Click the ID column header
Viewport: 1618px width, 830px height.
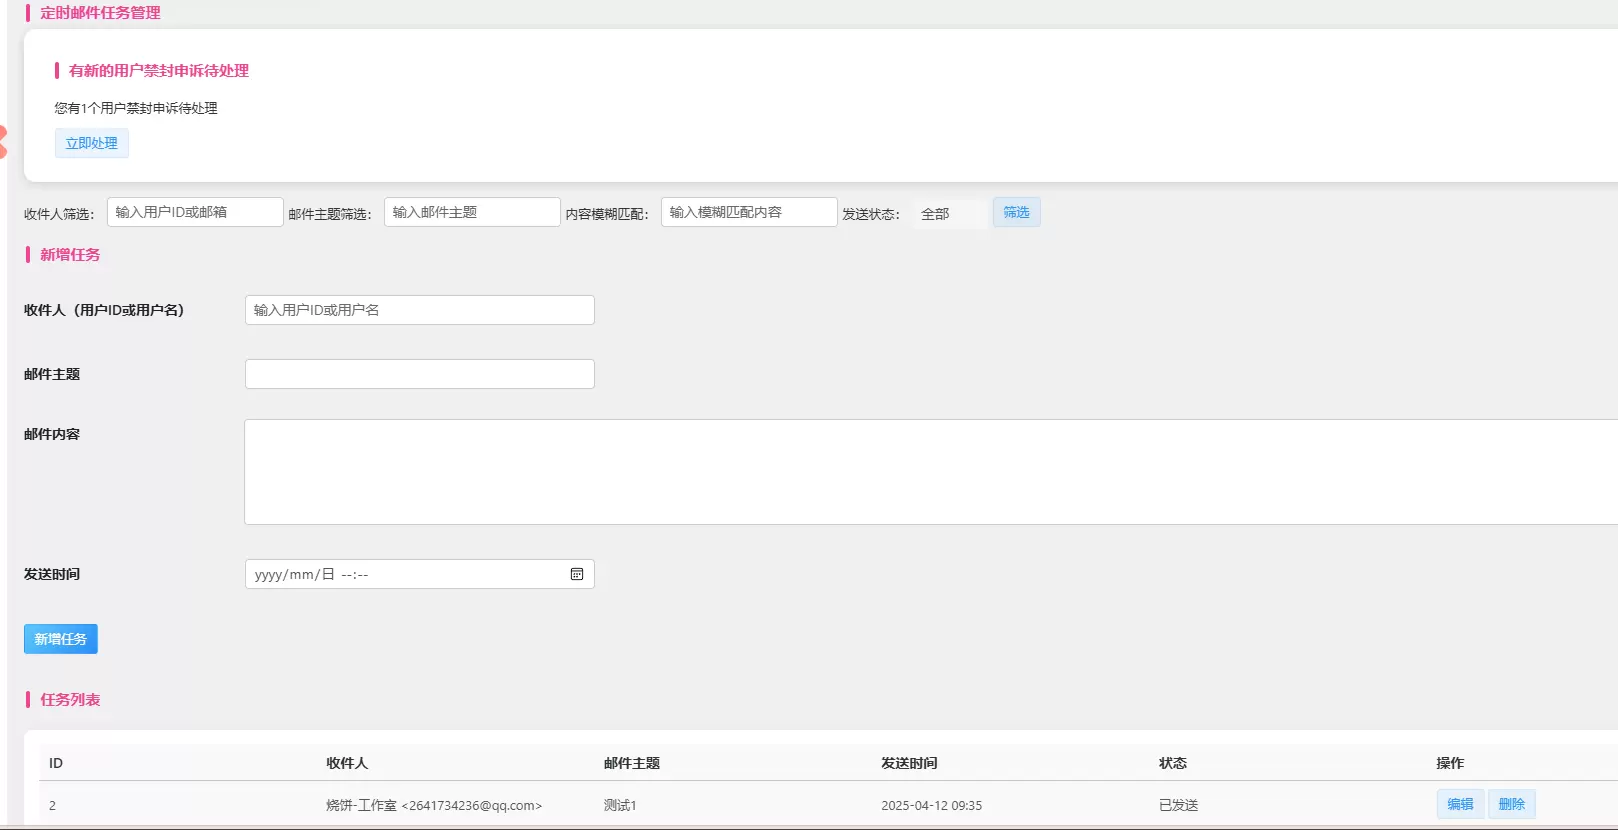(x=56, y=763)
